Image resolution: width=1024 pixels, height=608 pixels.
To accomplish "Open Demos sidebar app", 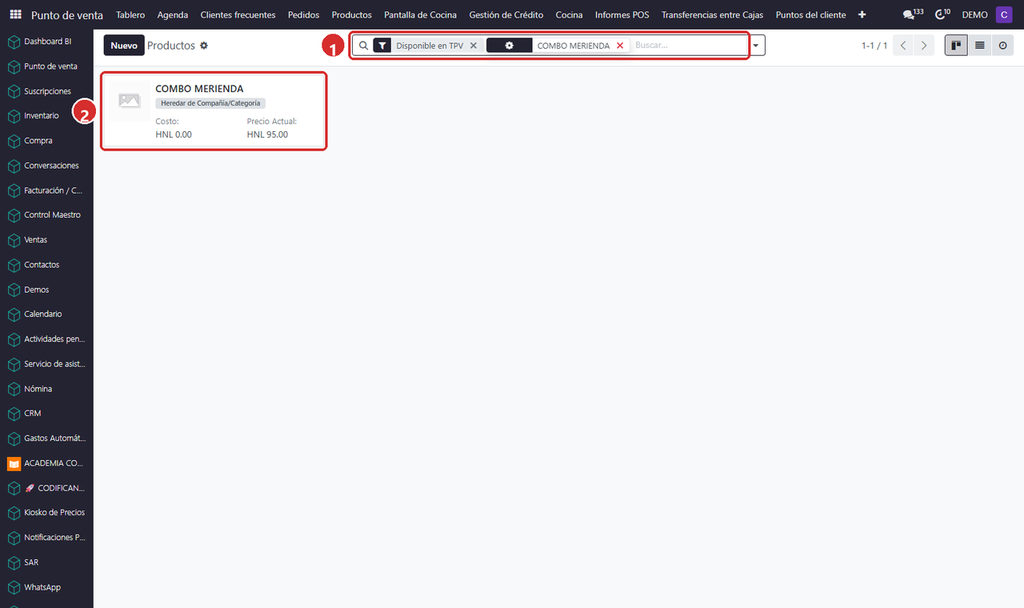I will 46,289.
